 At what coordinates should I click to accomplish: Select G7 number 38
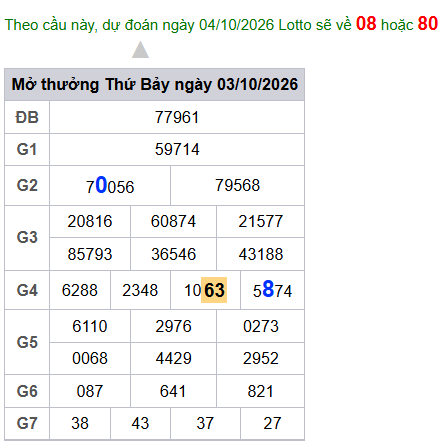pos(80,423)
